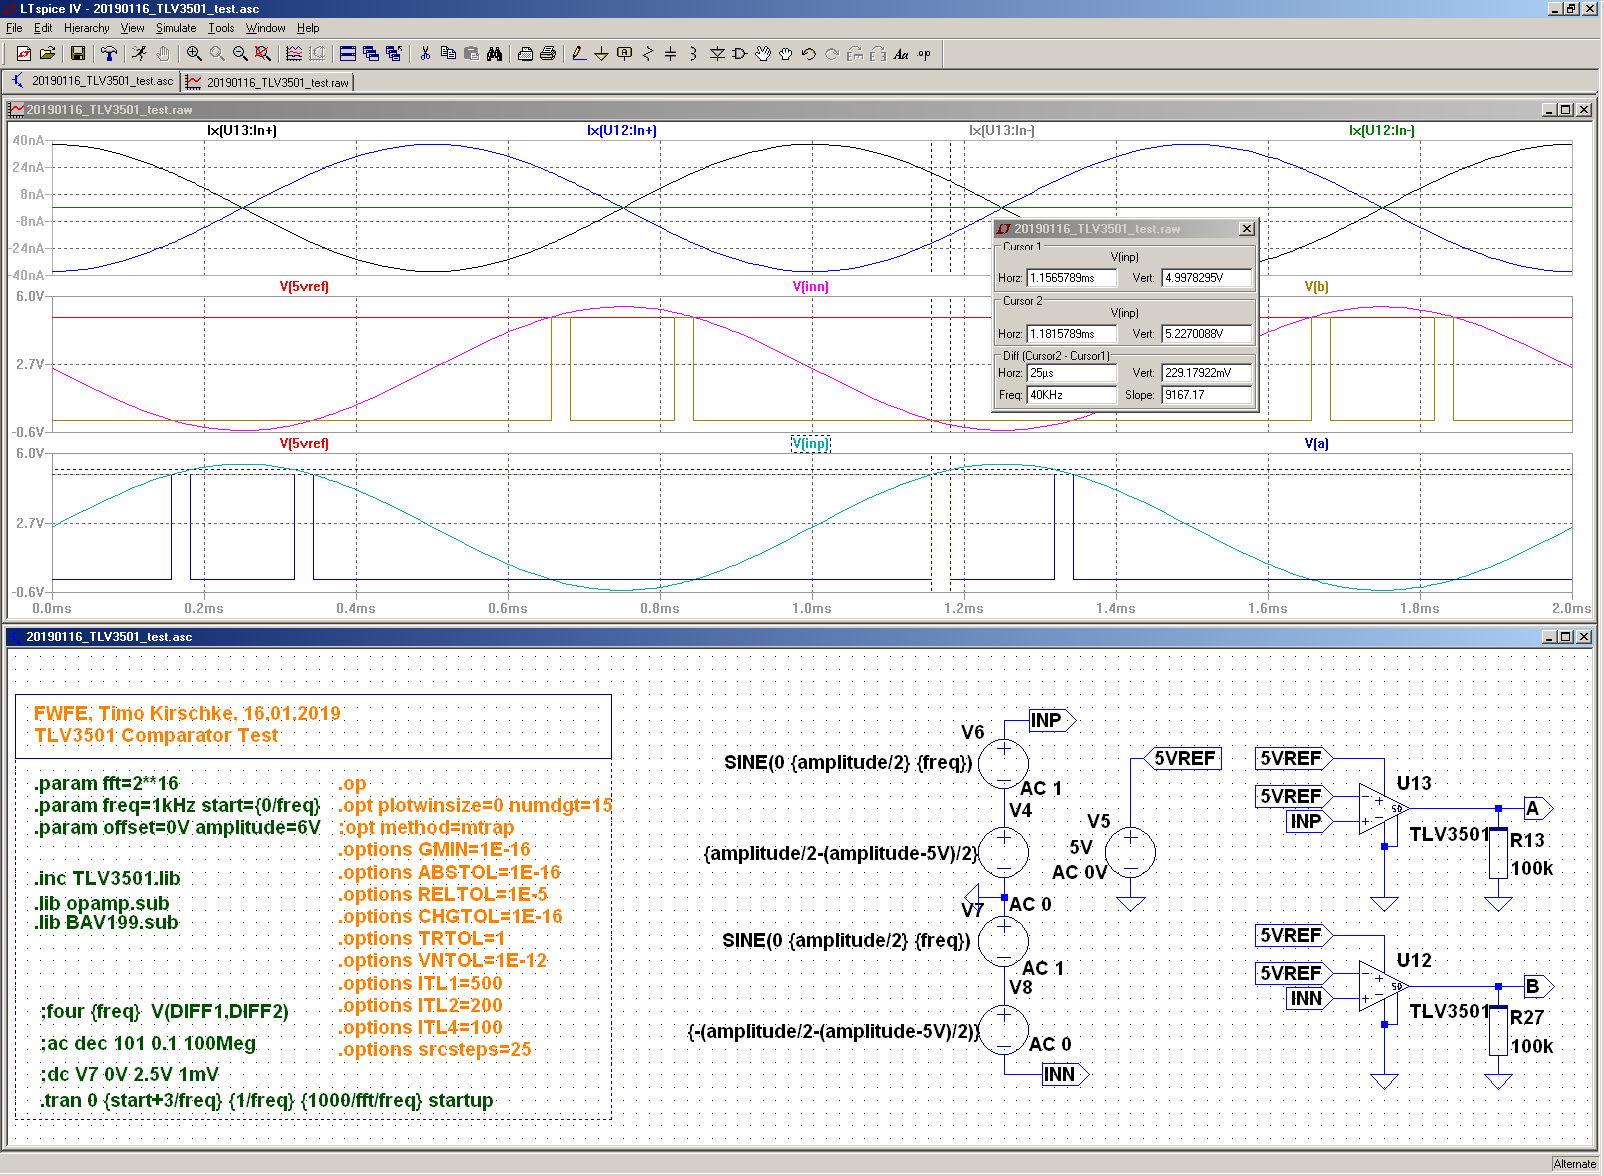
Task: Click the Find binoculars icon
Action: (x=494, y=54)
